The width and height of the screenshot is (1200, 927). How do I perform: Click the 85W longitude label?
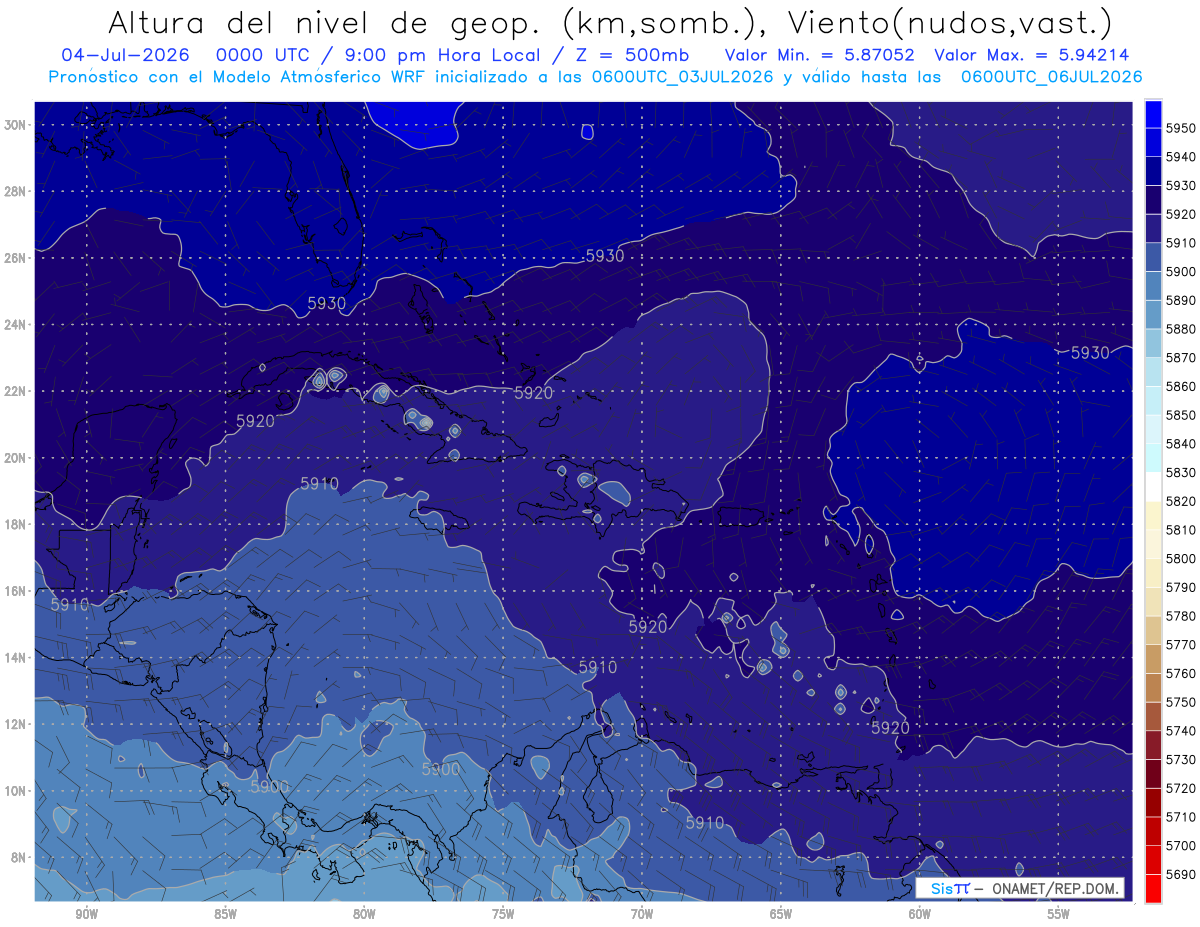pyautogui.click(x=225, y=914)
